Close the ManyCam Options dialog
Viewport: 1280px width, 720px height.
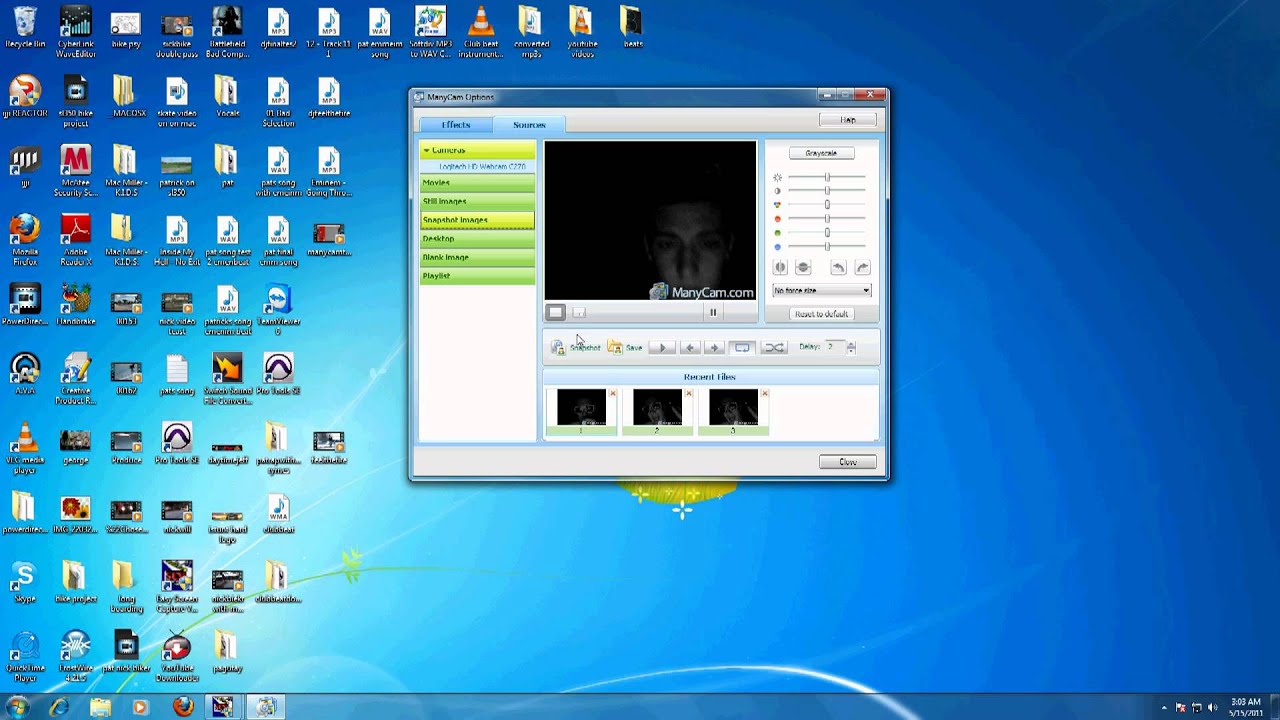pos(848,462)
